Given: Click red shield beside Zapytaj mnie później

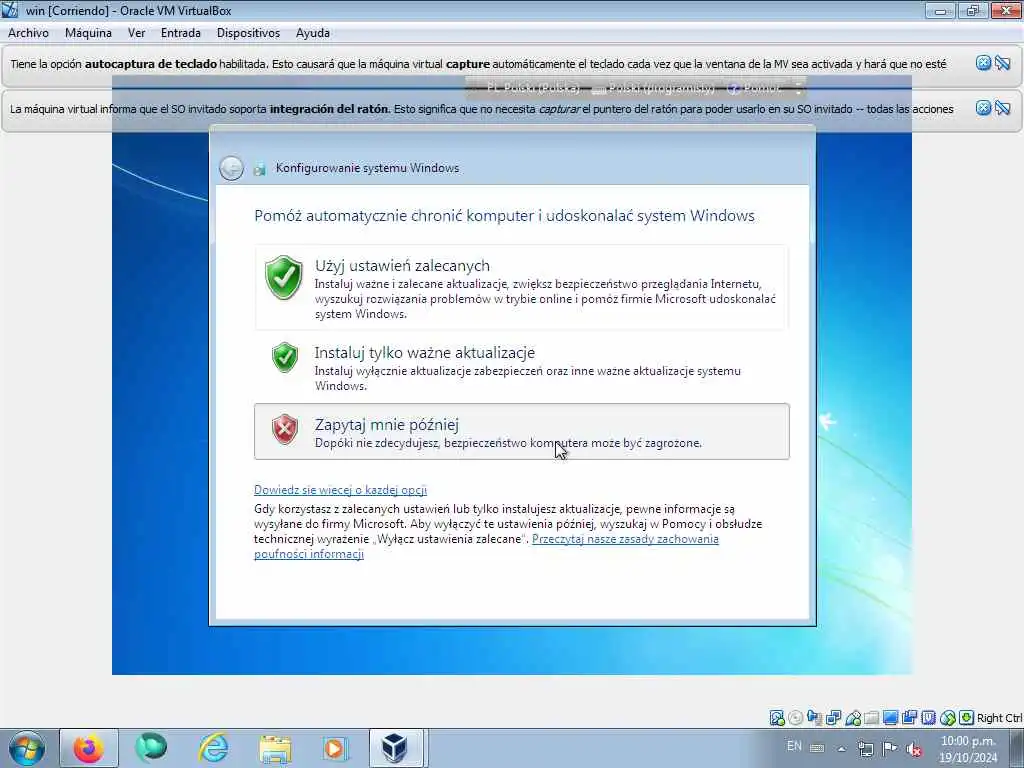Looking at the screenshot, I should click(285, 429).
